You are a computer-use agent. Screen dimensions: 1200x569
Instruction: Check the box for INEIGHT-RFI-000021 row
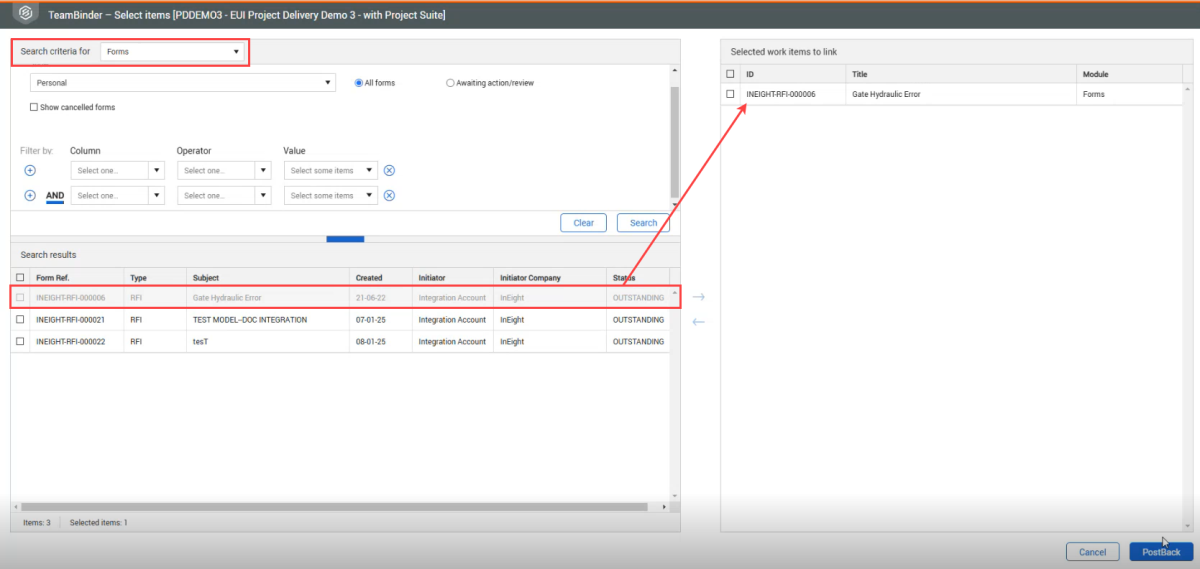click(21, 320)
